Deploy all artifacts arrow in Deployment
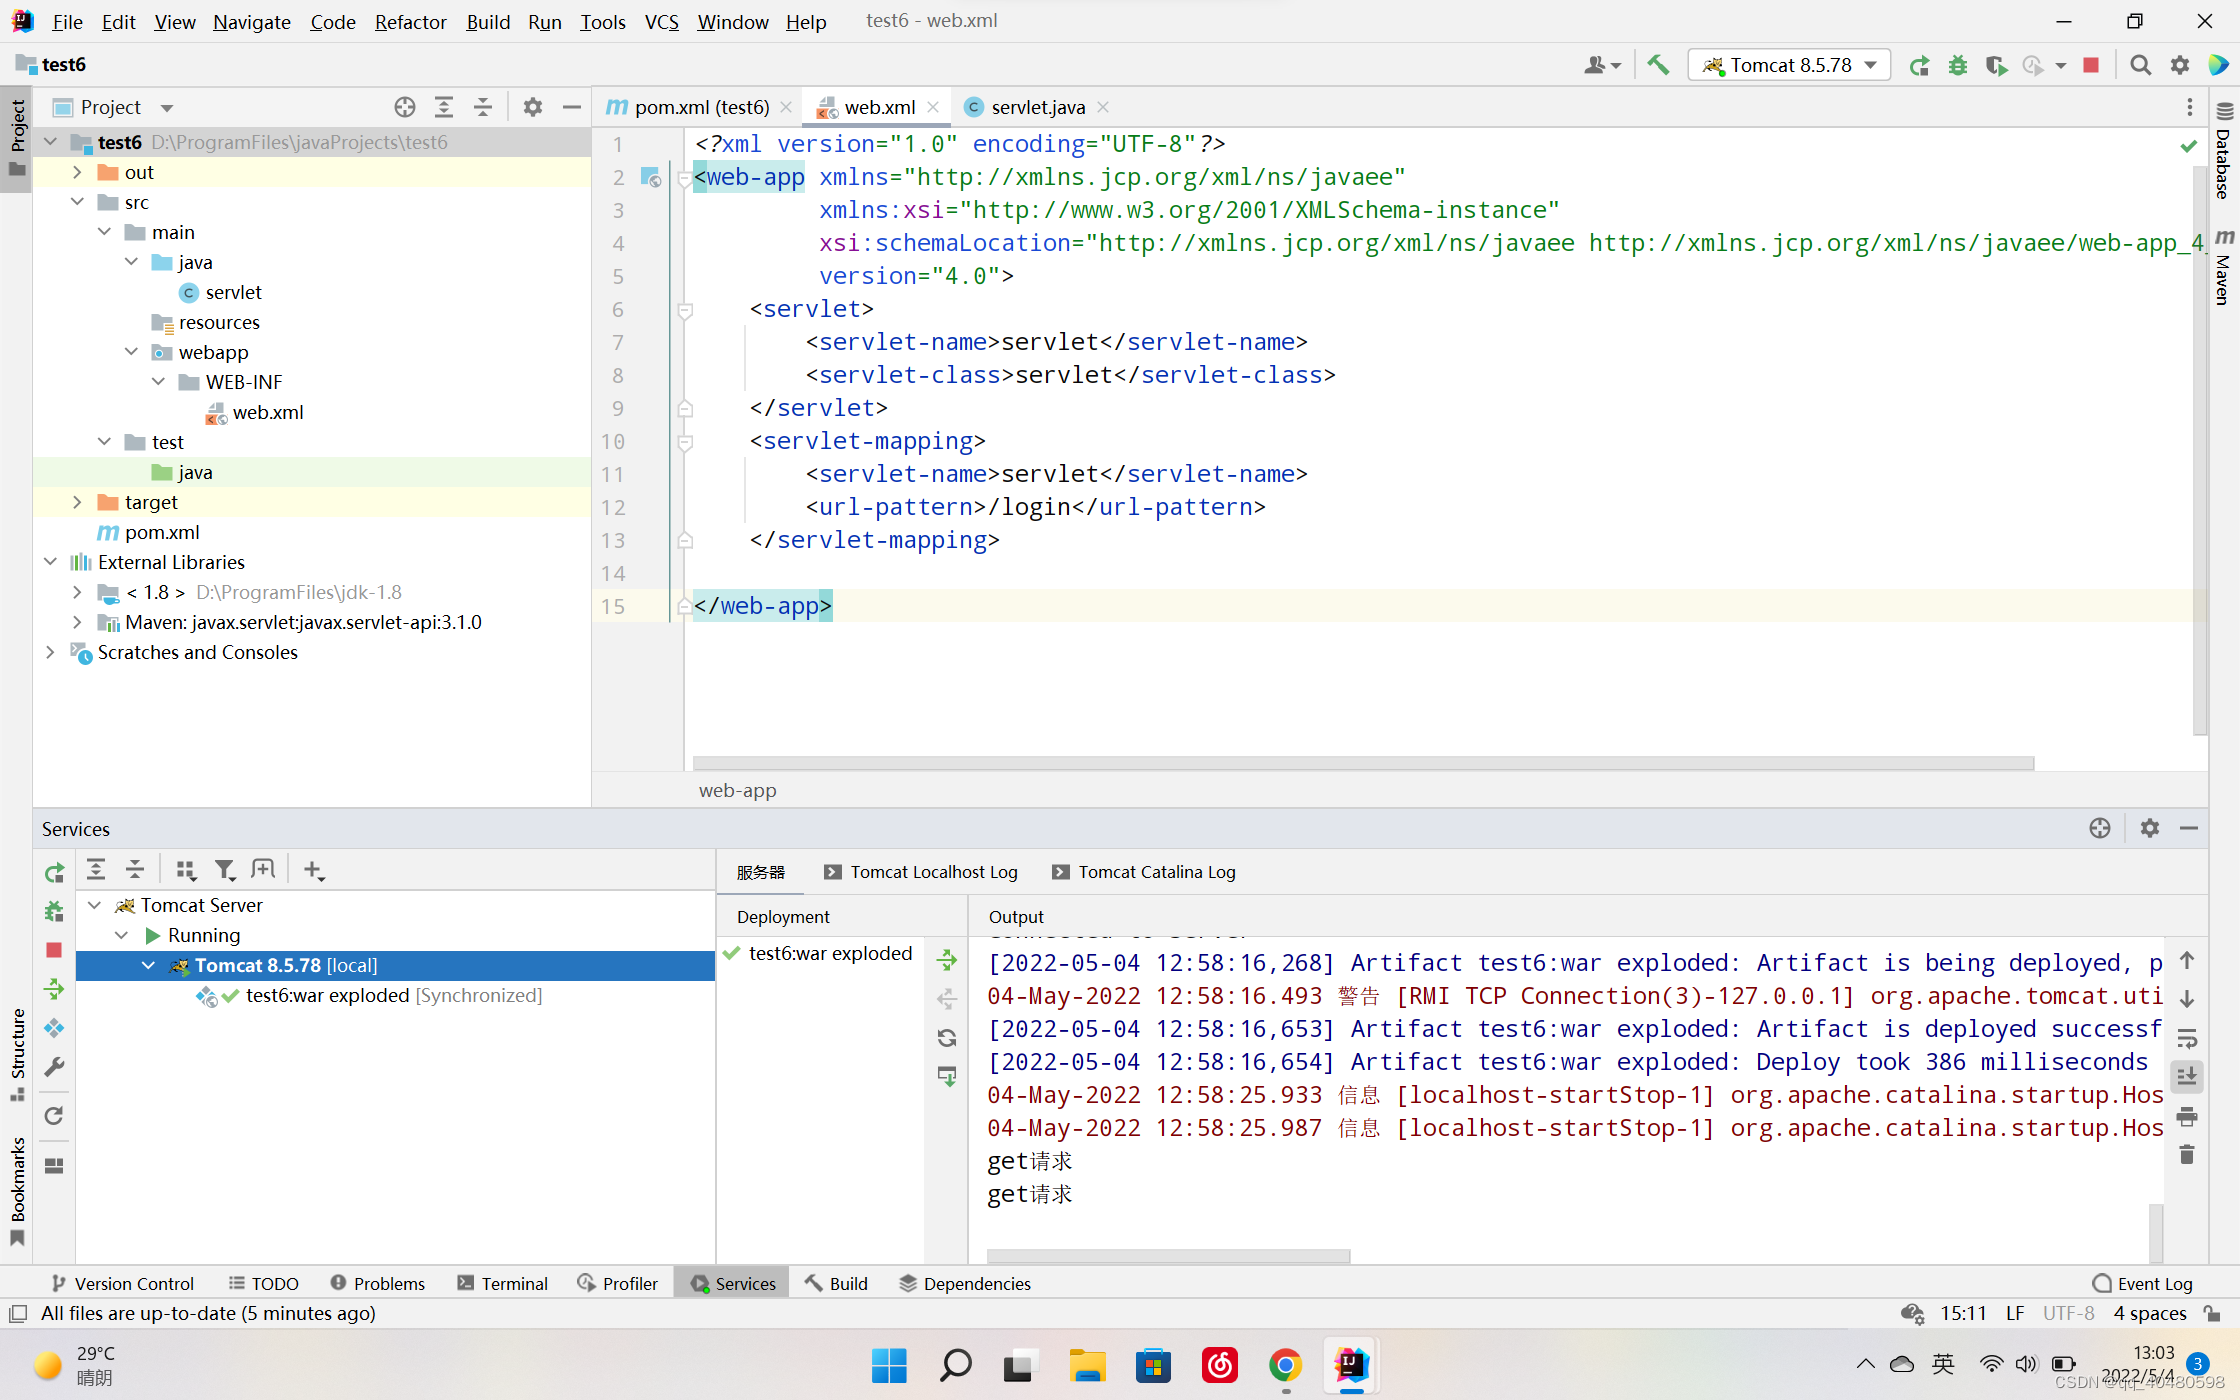This screenshot has height=1400, width=2240. [947, 961]
